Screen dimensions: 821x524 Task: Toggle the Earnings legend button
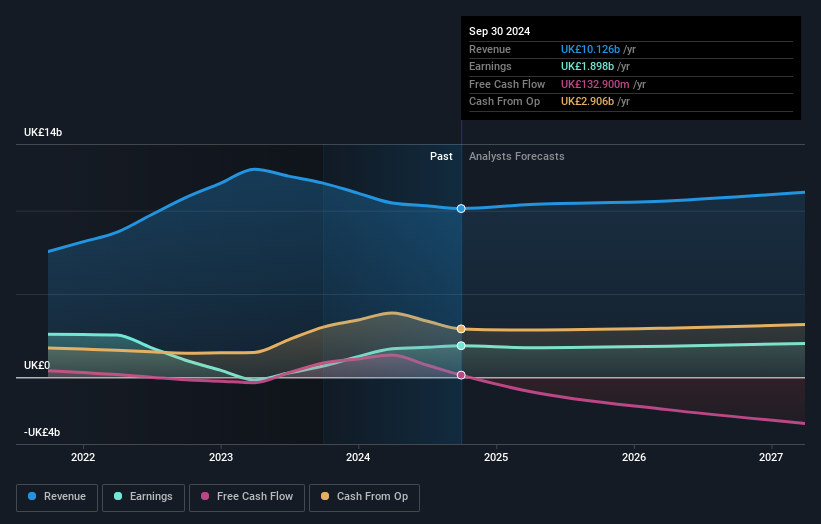pyautogui.click(x=143, y=497)
